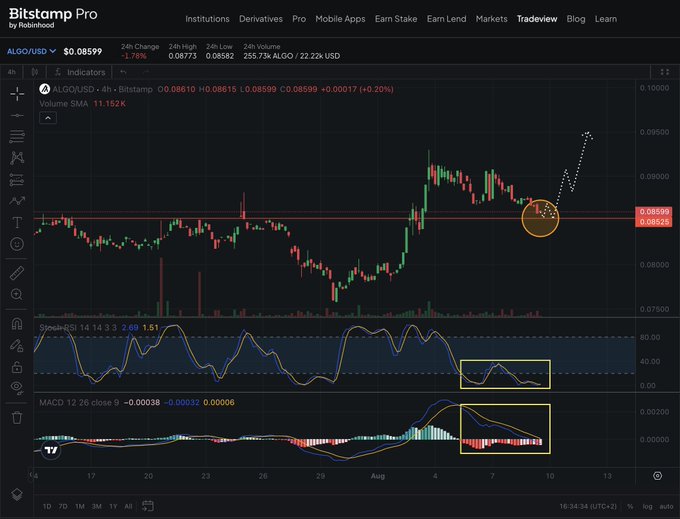Activate the zoom in tool
This screenshot has width=680, height=519.
pyautogui.click(x=17, y=294)
